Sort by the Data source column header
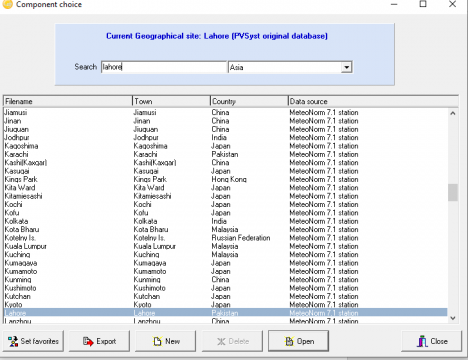This screenshot has height=360, width=468. (373, 101)
